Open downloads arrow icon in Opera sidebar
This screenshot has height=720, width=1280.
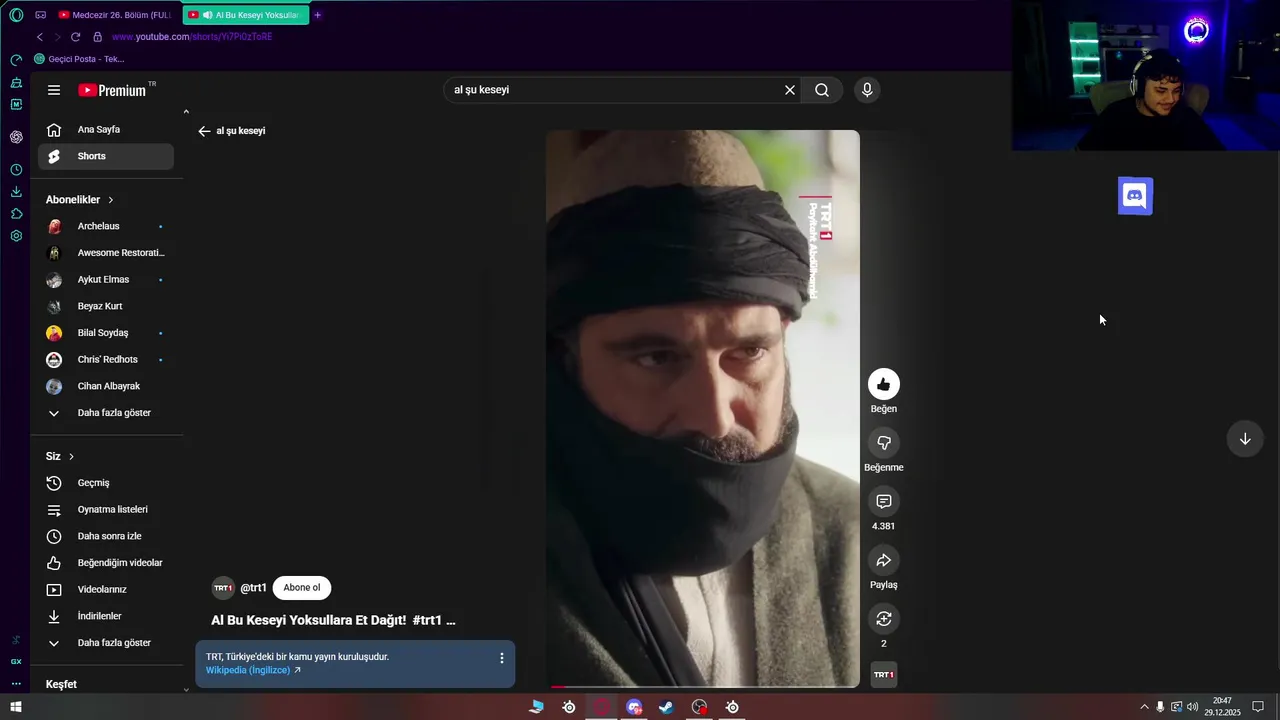(16, 192)
